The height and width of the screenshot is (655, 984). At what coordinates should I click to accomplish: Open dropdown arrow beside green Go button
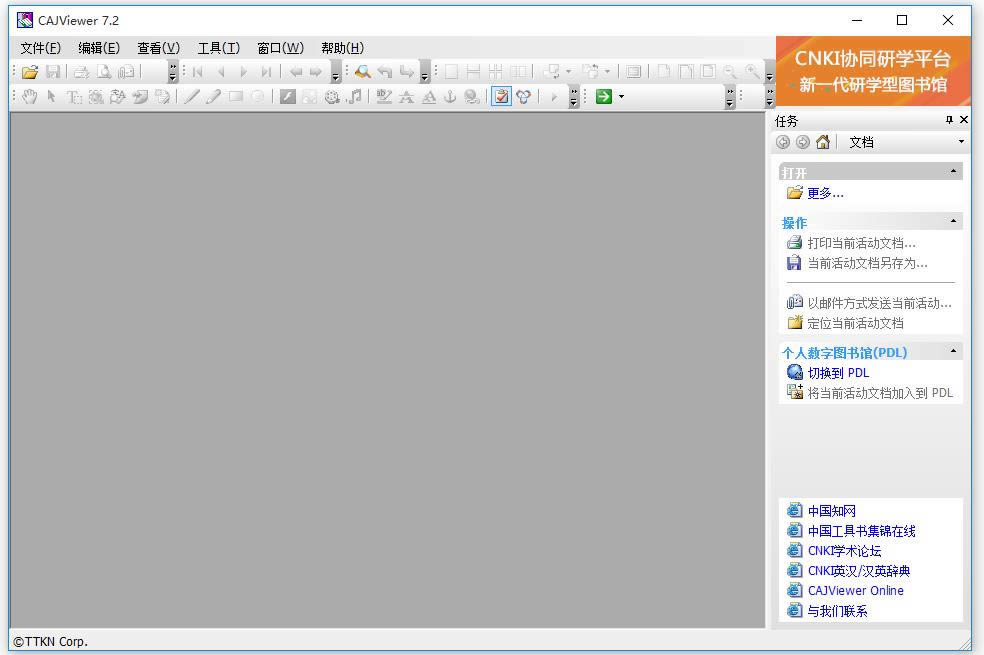tap(621, 97)
